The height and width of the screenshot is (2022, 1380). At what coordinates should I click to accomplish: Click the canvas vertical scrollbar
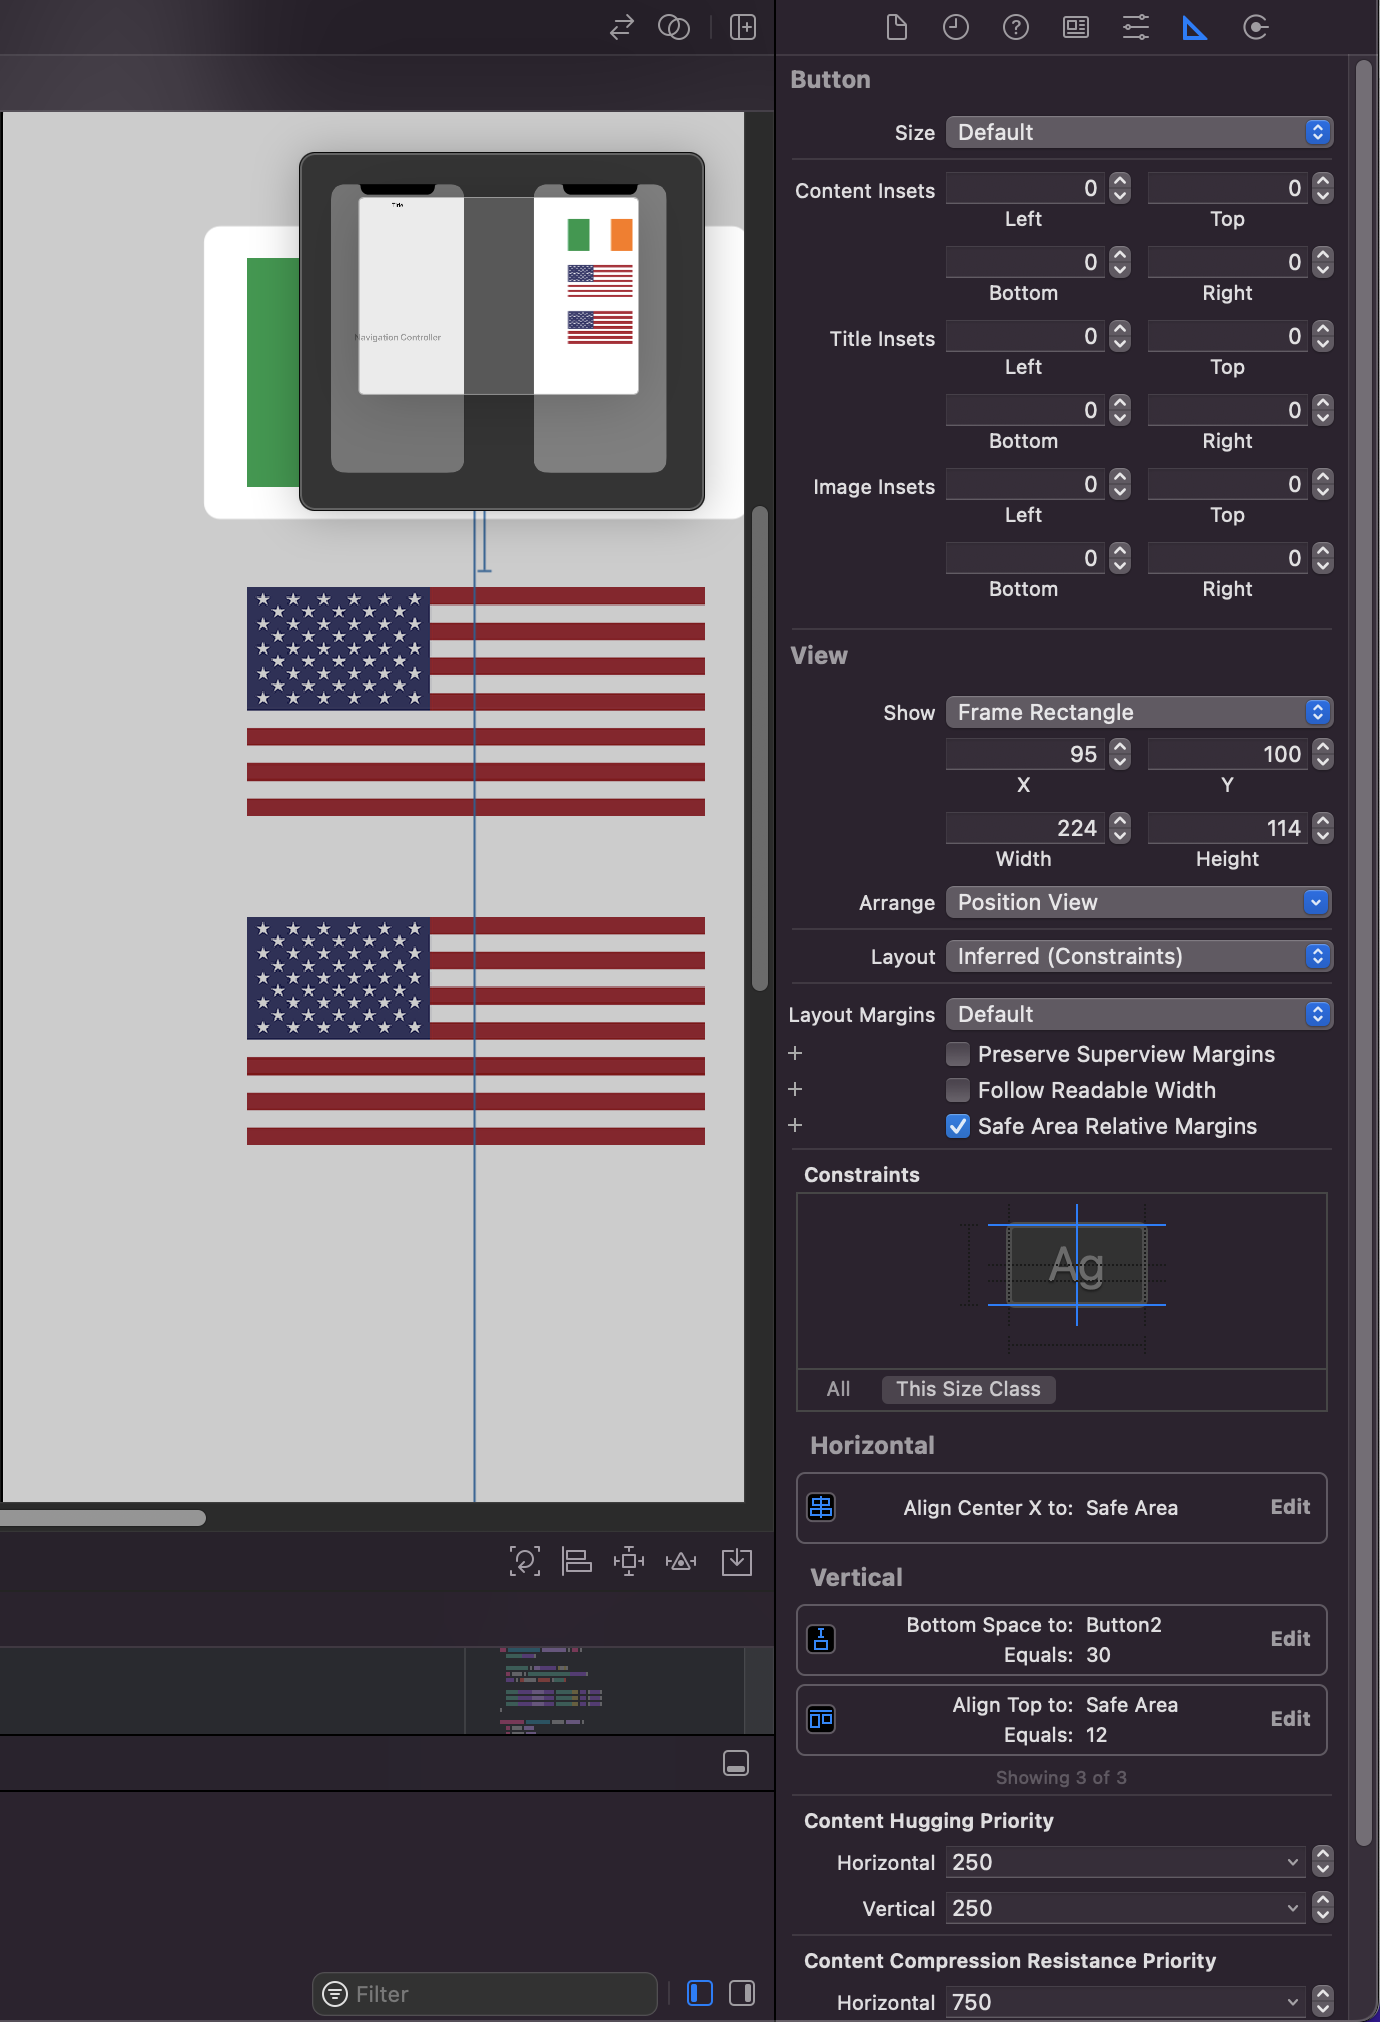pyautogui.click(x=760, y=748)
